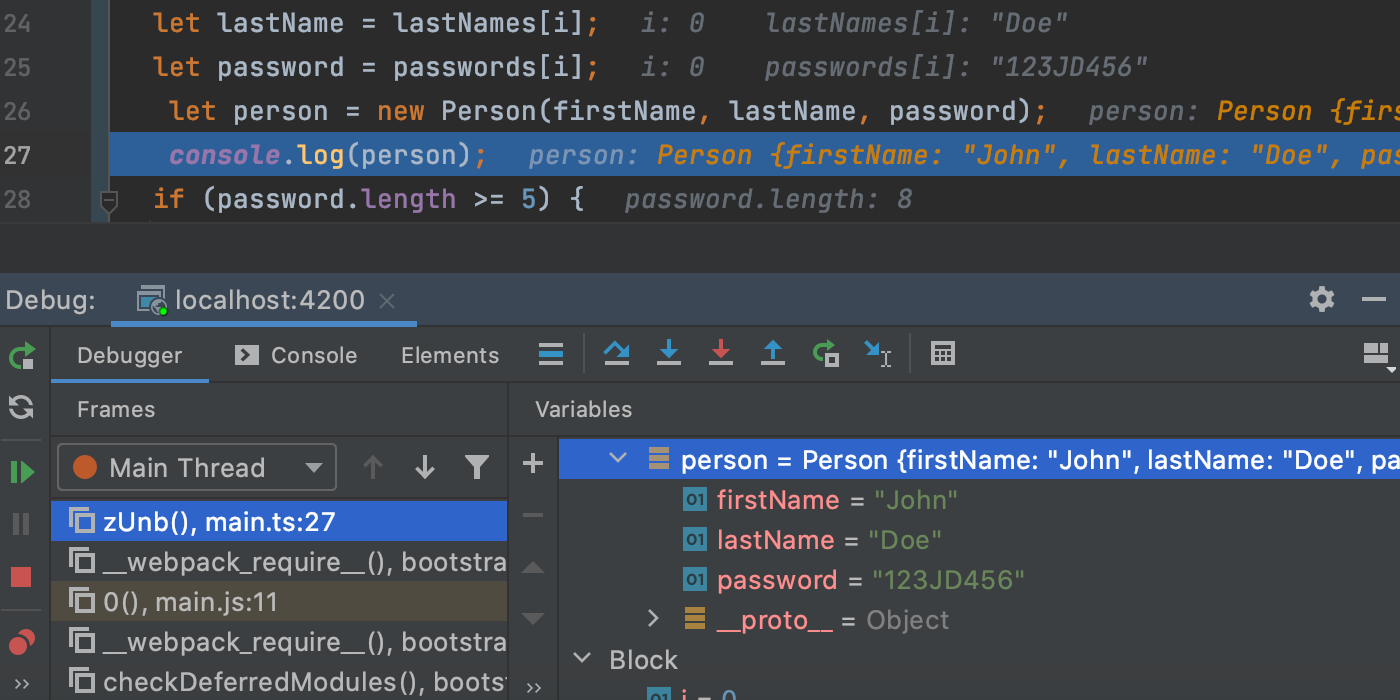Click the Step Over debugger icon
The image size is (1400, 700).
click(x=616, y=354)
